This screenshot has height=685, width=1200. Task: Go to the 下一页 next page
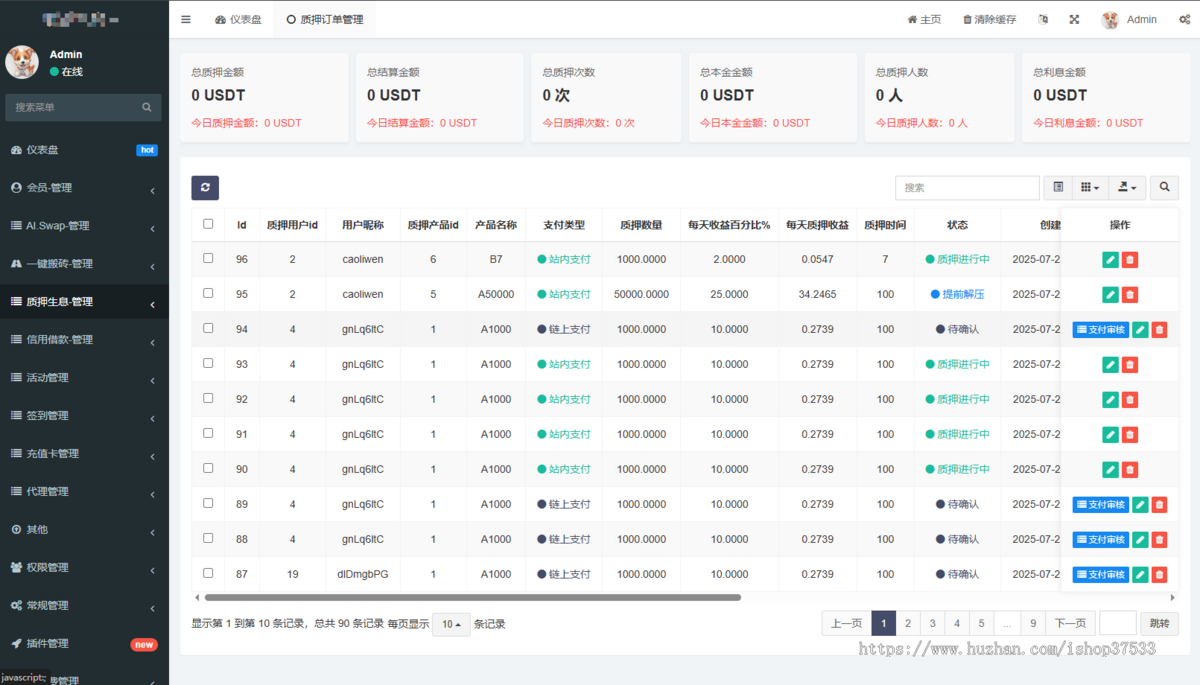1070,623
